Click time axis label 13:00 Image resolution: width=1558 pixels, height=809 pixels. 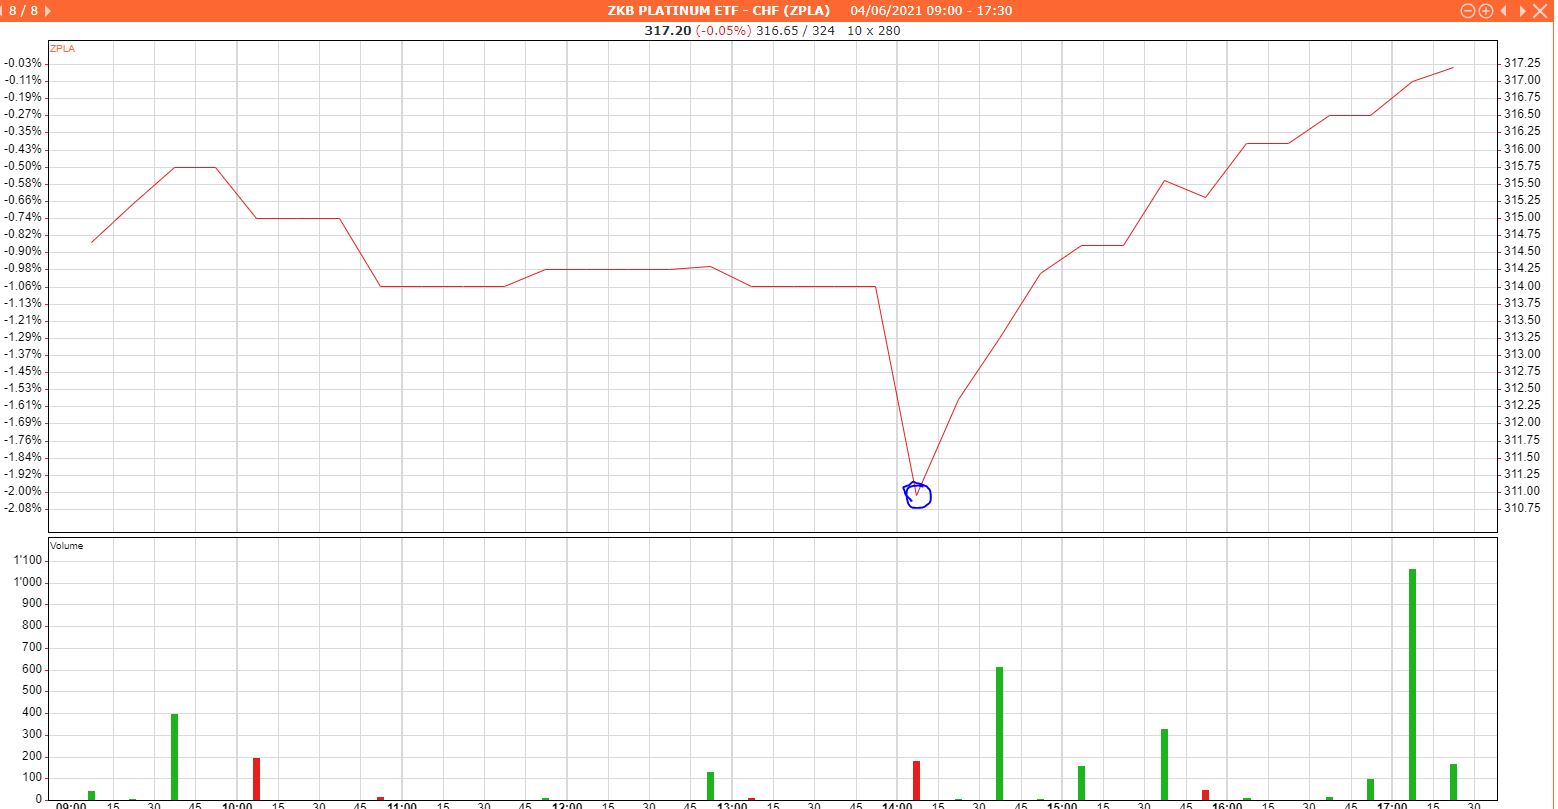[732, 804]
